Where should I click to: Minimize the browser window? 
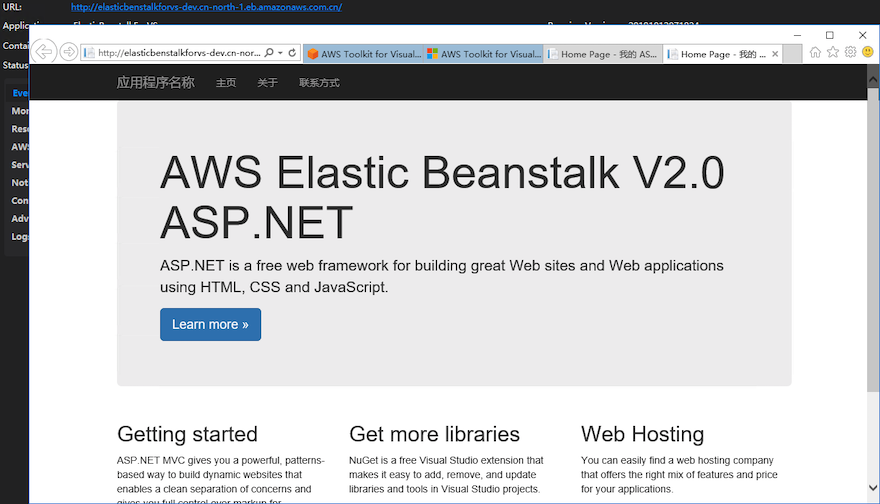click(x=797, y=35)
